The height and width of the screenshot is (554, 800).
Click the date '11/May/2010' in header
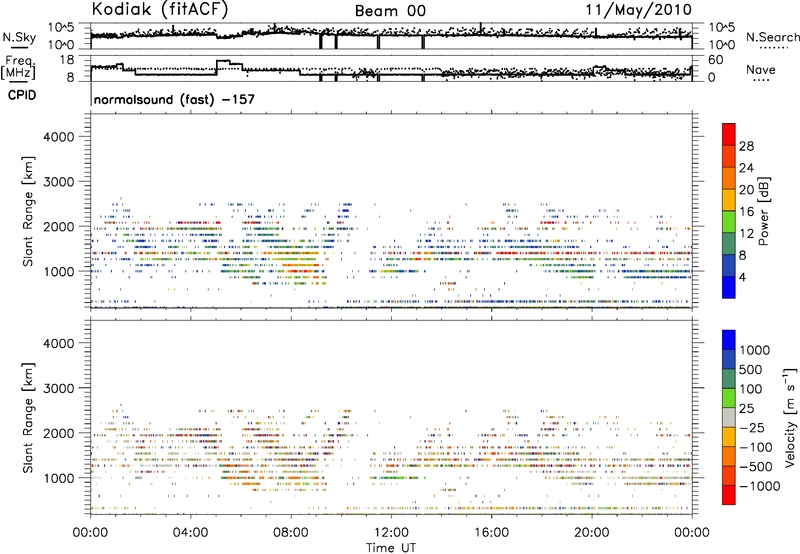[638, 10]
